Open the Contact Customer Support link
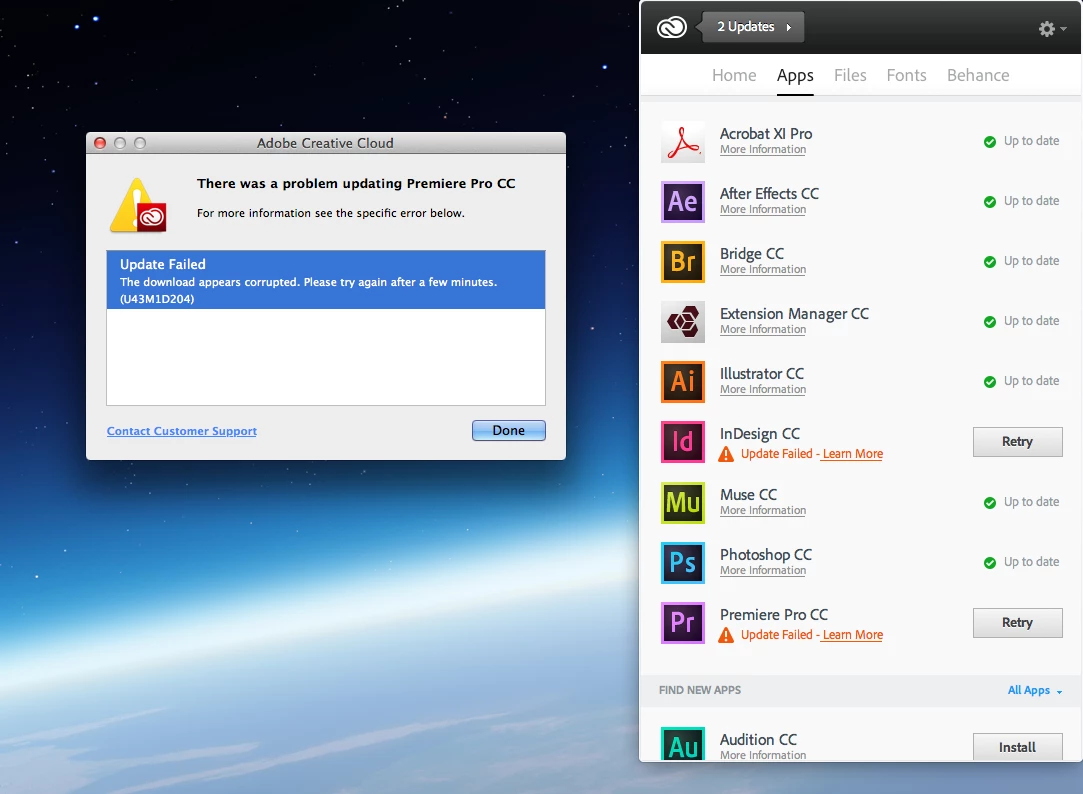This screenshot has height=794, width=1083. [x=182, y=431]
